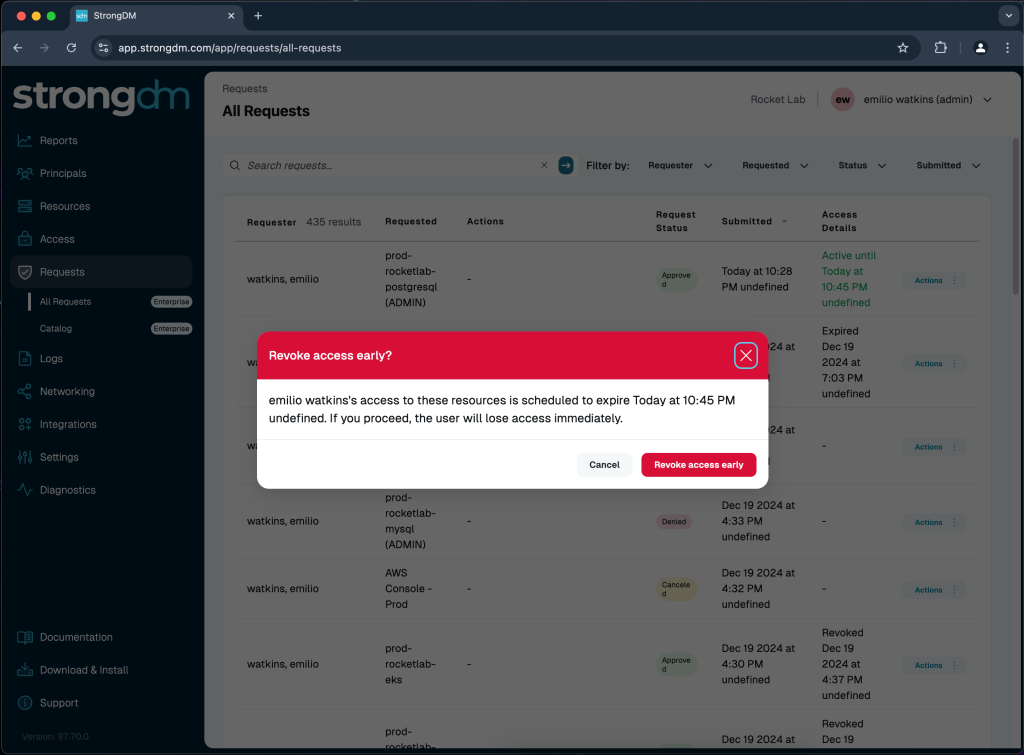Open the Requester filter dropdown

pyautogui.click(x=680, y=165)
